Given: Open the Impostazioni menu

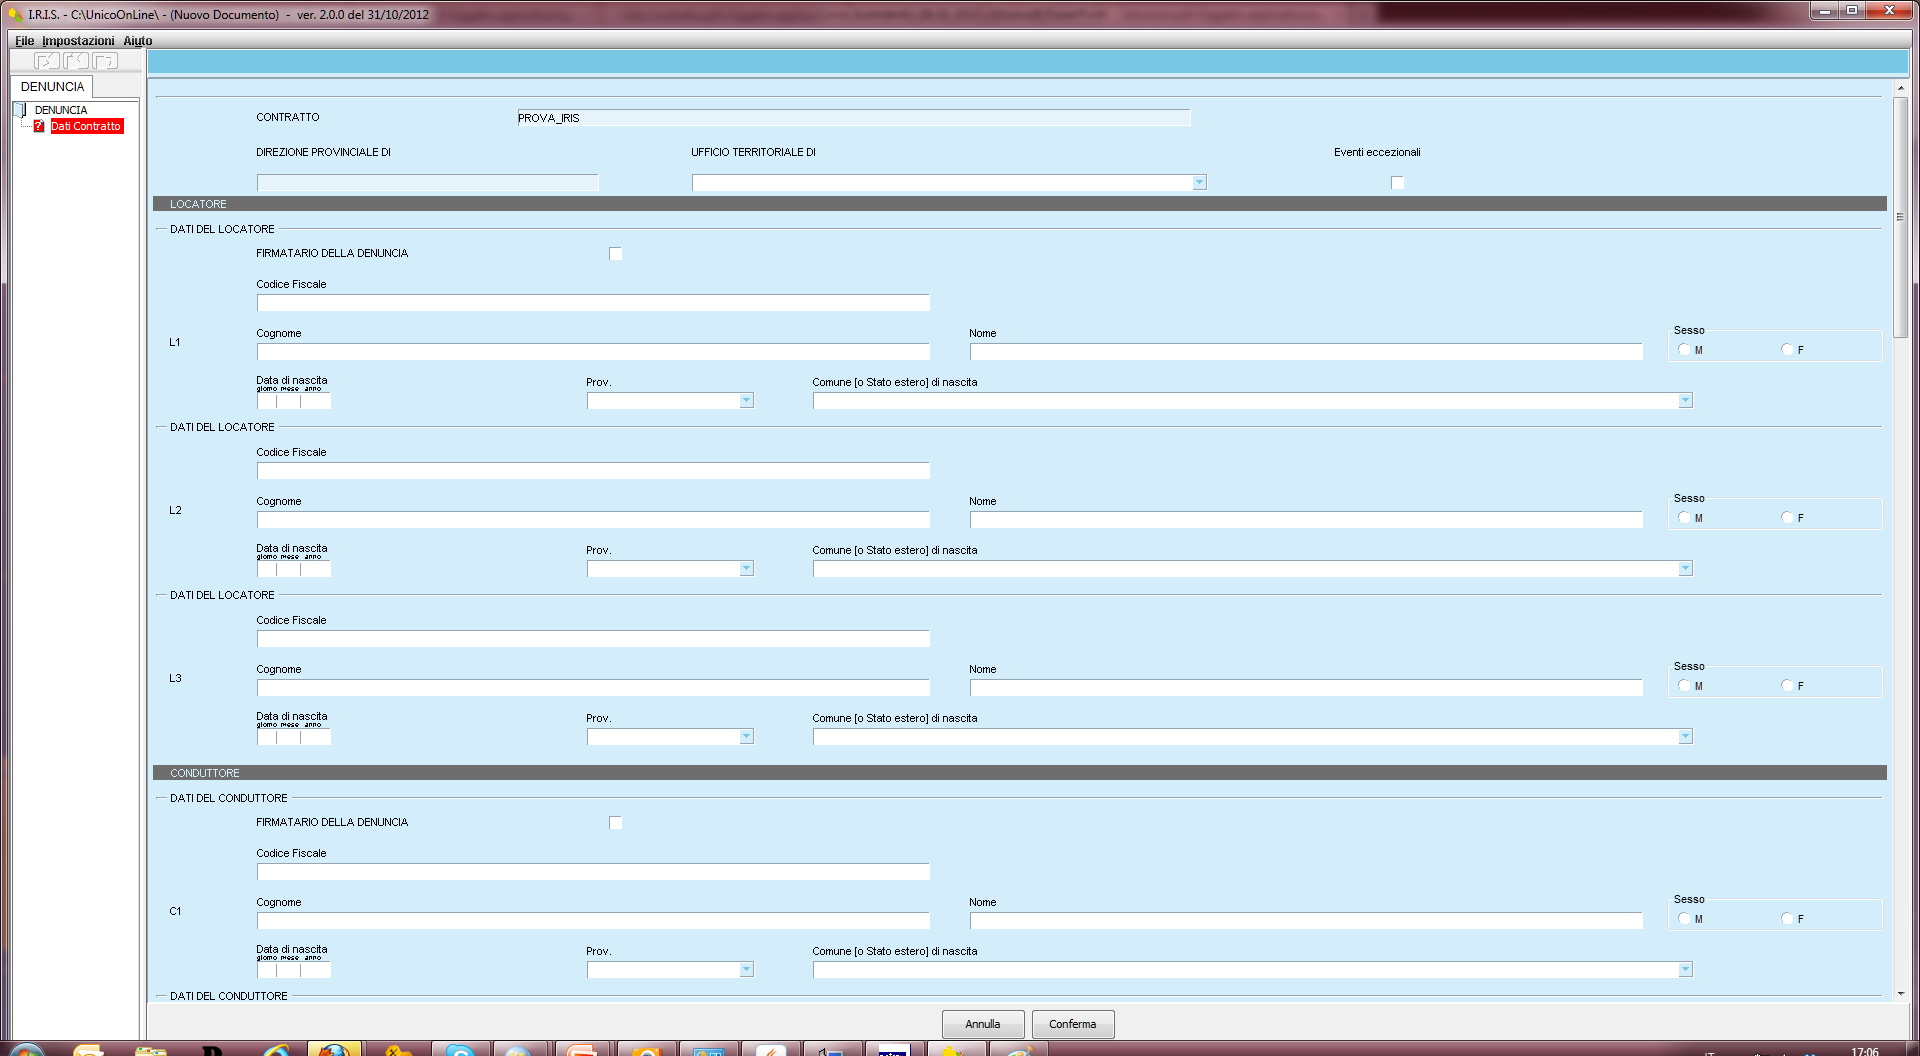Looking at the screenshot, I should pos(78,41).
